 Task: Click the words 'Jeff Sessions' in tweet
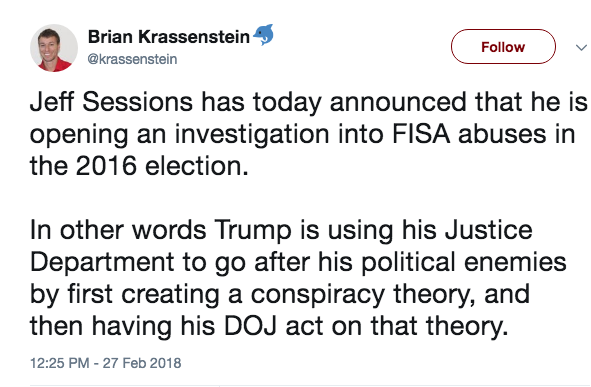tap(111, 102)
